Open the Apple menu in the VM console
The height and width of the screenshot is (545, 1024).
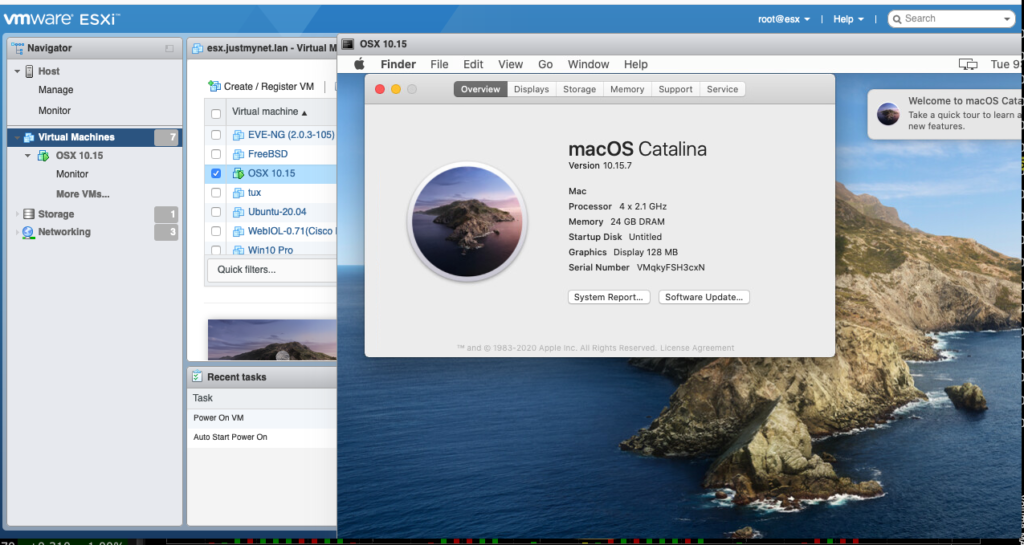(x=359, y=64)
